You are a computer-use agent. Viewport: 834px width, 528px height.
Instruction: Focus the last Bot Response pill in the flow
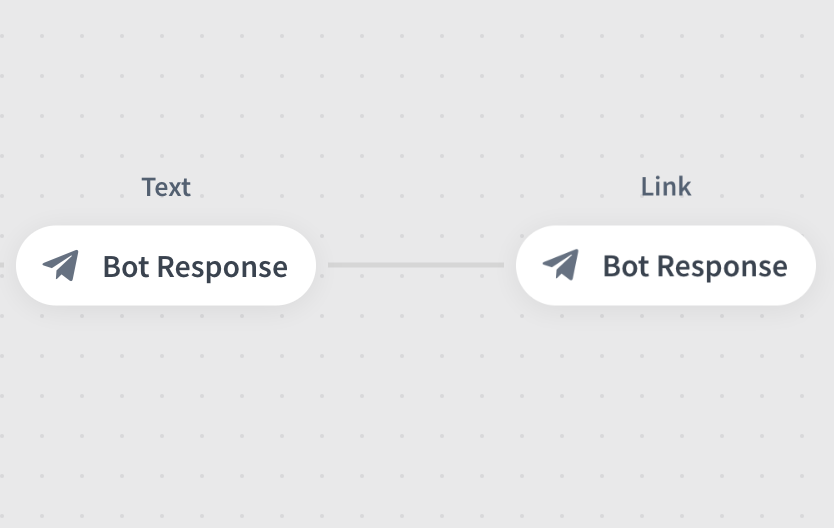(666, 265)
